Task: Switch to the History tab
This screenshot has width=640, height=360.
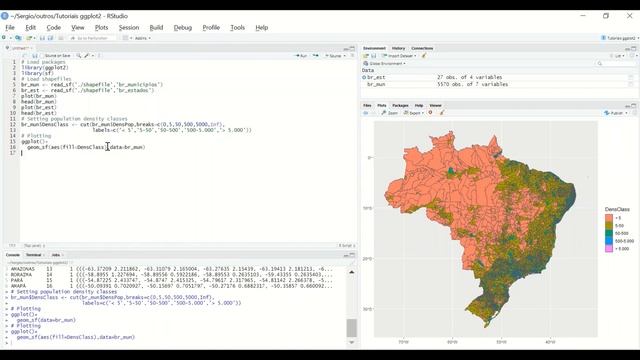Action: pos(398,48)
